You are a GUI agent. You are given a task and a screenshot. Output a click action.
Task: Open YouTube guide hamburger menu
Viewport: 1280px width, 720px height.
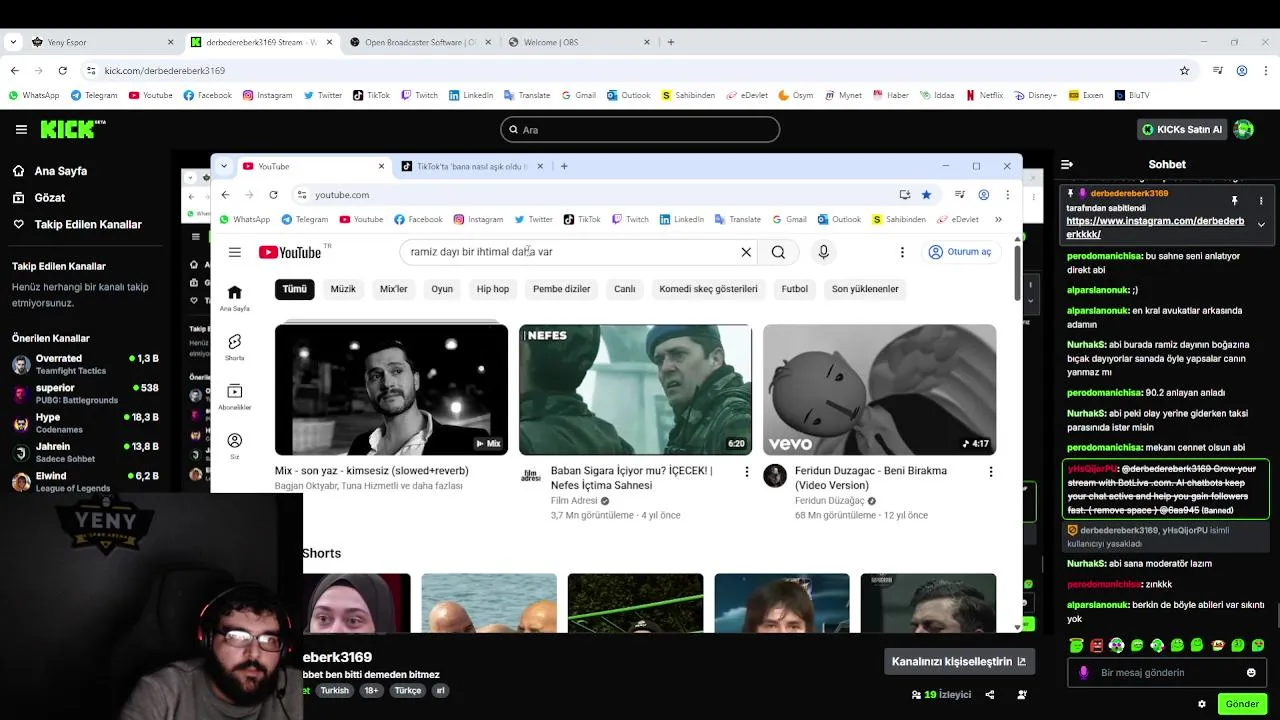click(234, 252)
